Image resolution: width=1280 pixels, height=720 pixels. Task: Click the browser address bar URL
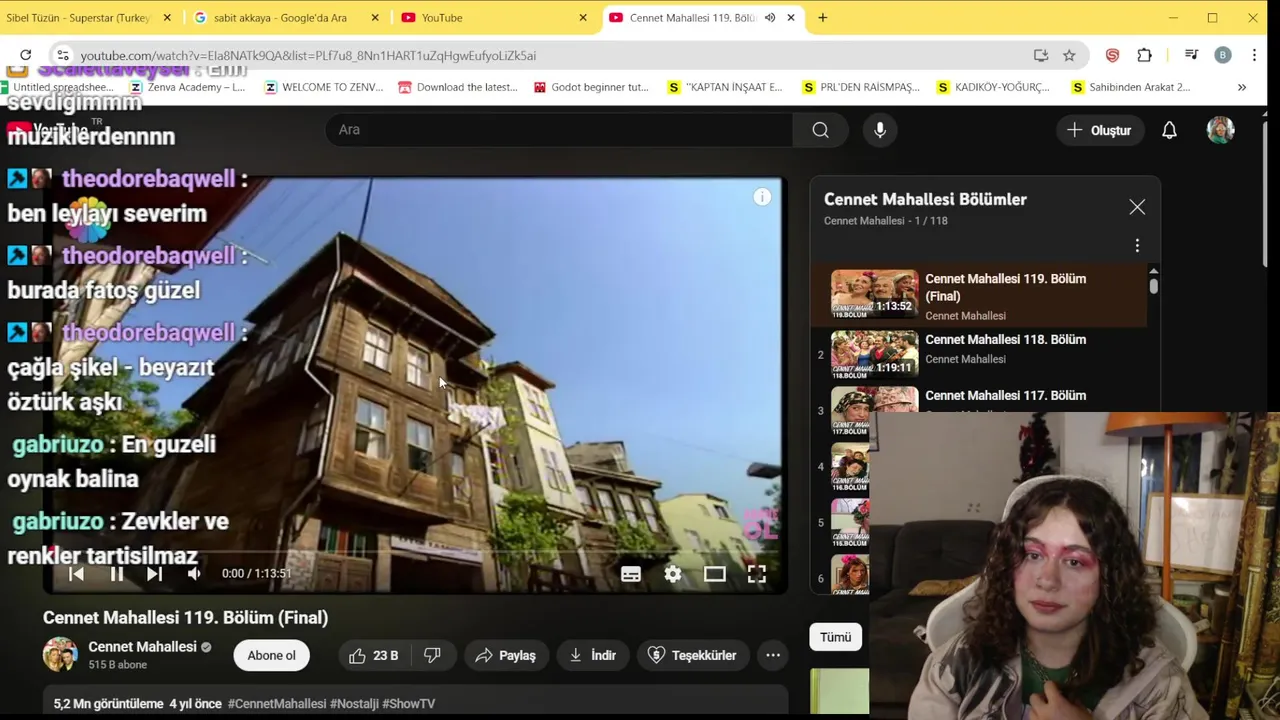(x=308, y=56)
